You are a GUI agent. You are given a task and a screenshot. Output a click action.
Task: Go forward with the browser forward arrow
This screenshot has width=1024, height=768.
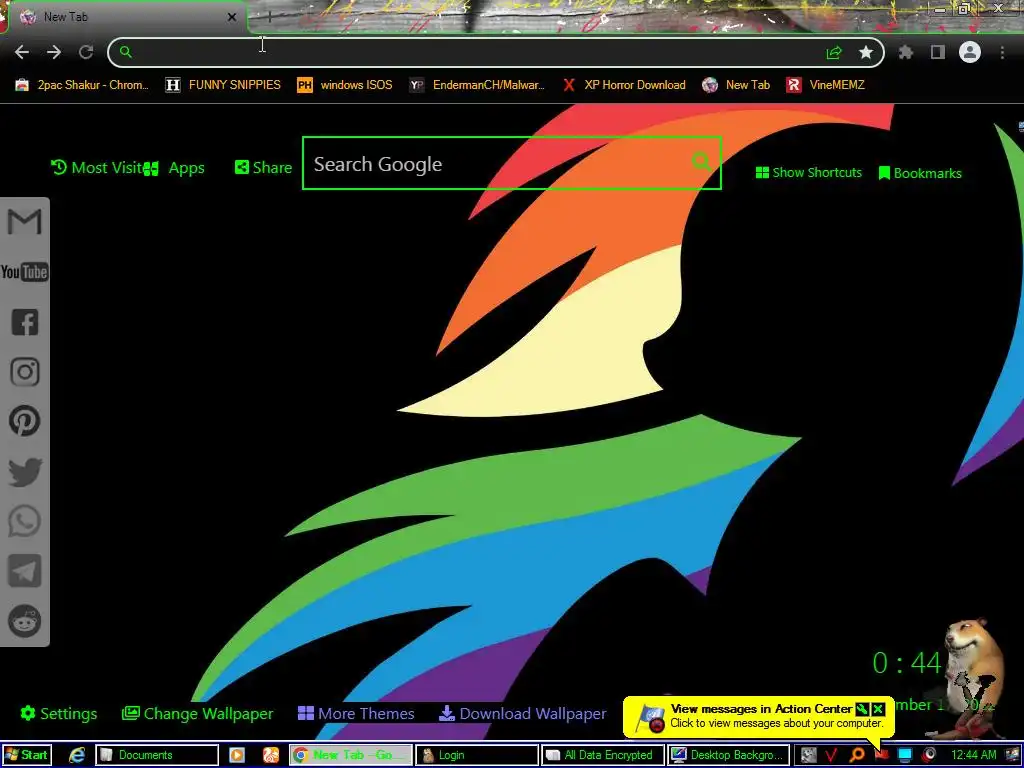54,52
